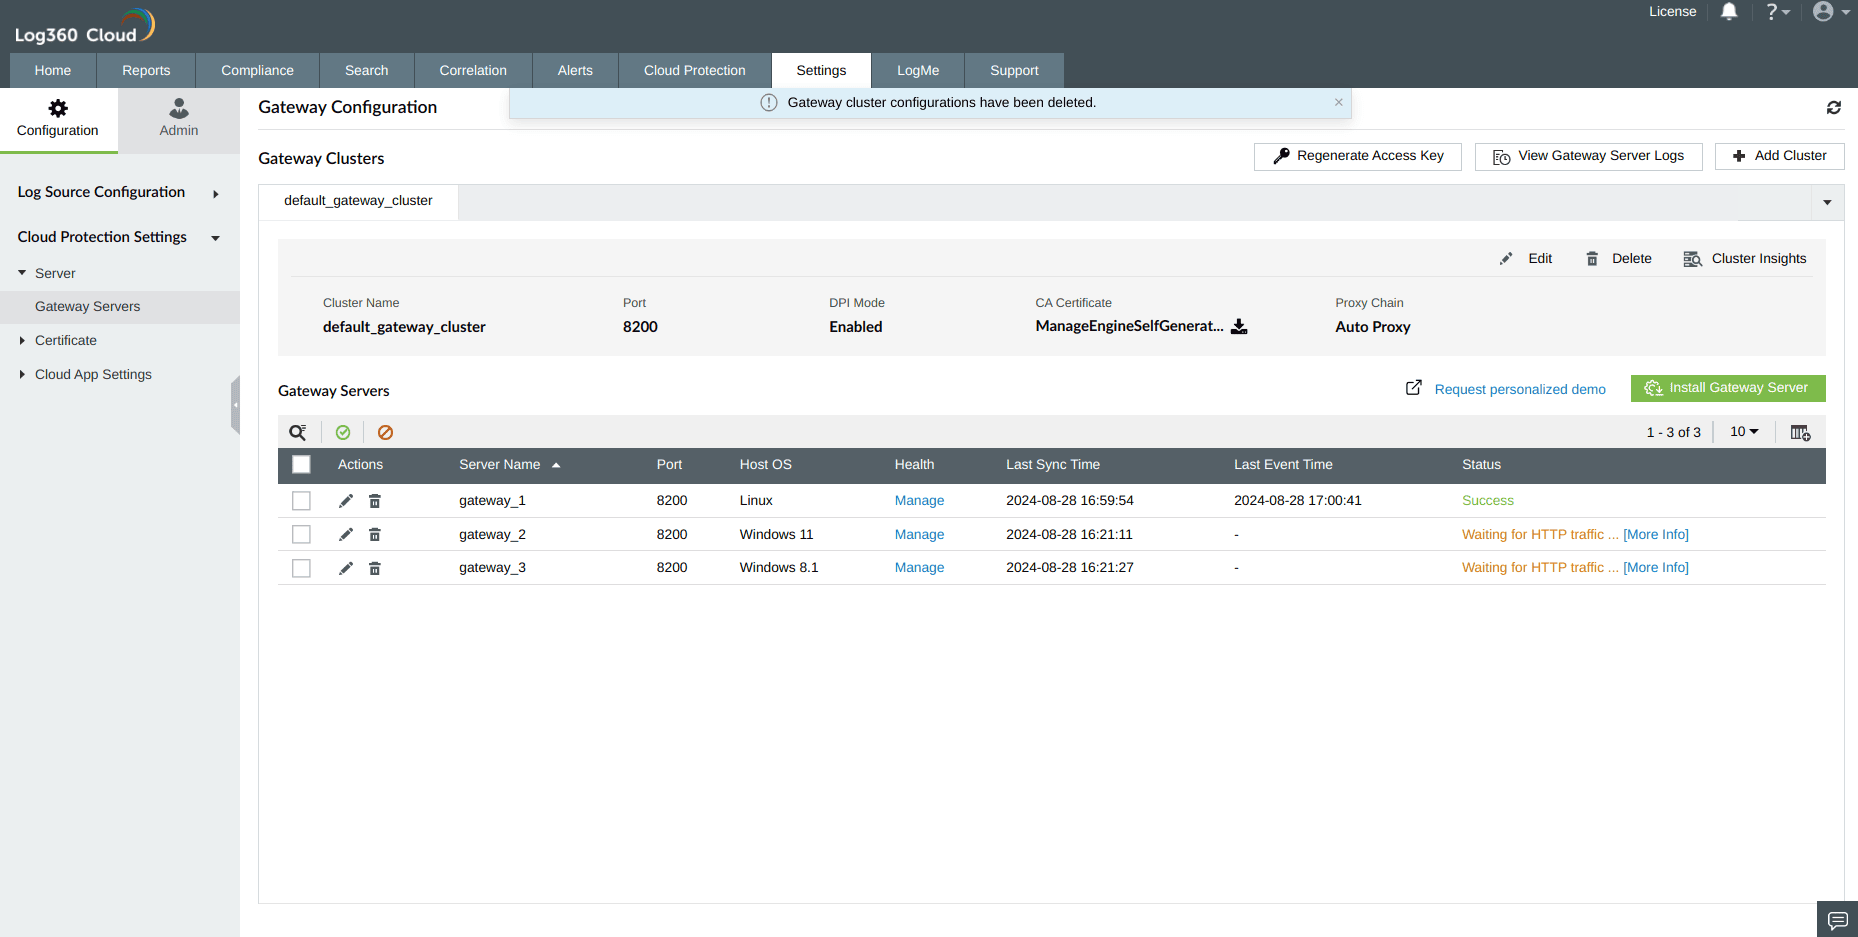Screen dimensions: 1858x937
Task: Open More Info for gateway_2 status
Action: coord(1655,534)
